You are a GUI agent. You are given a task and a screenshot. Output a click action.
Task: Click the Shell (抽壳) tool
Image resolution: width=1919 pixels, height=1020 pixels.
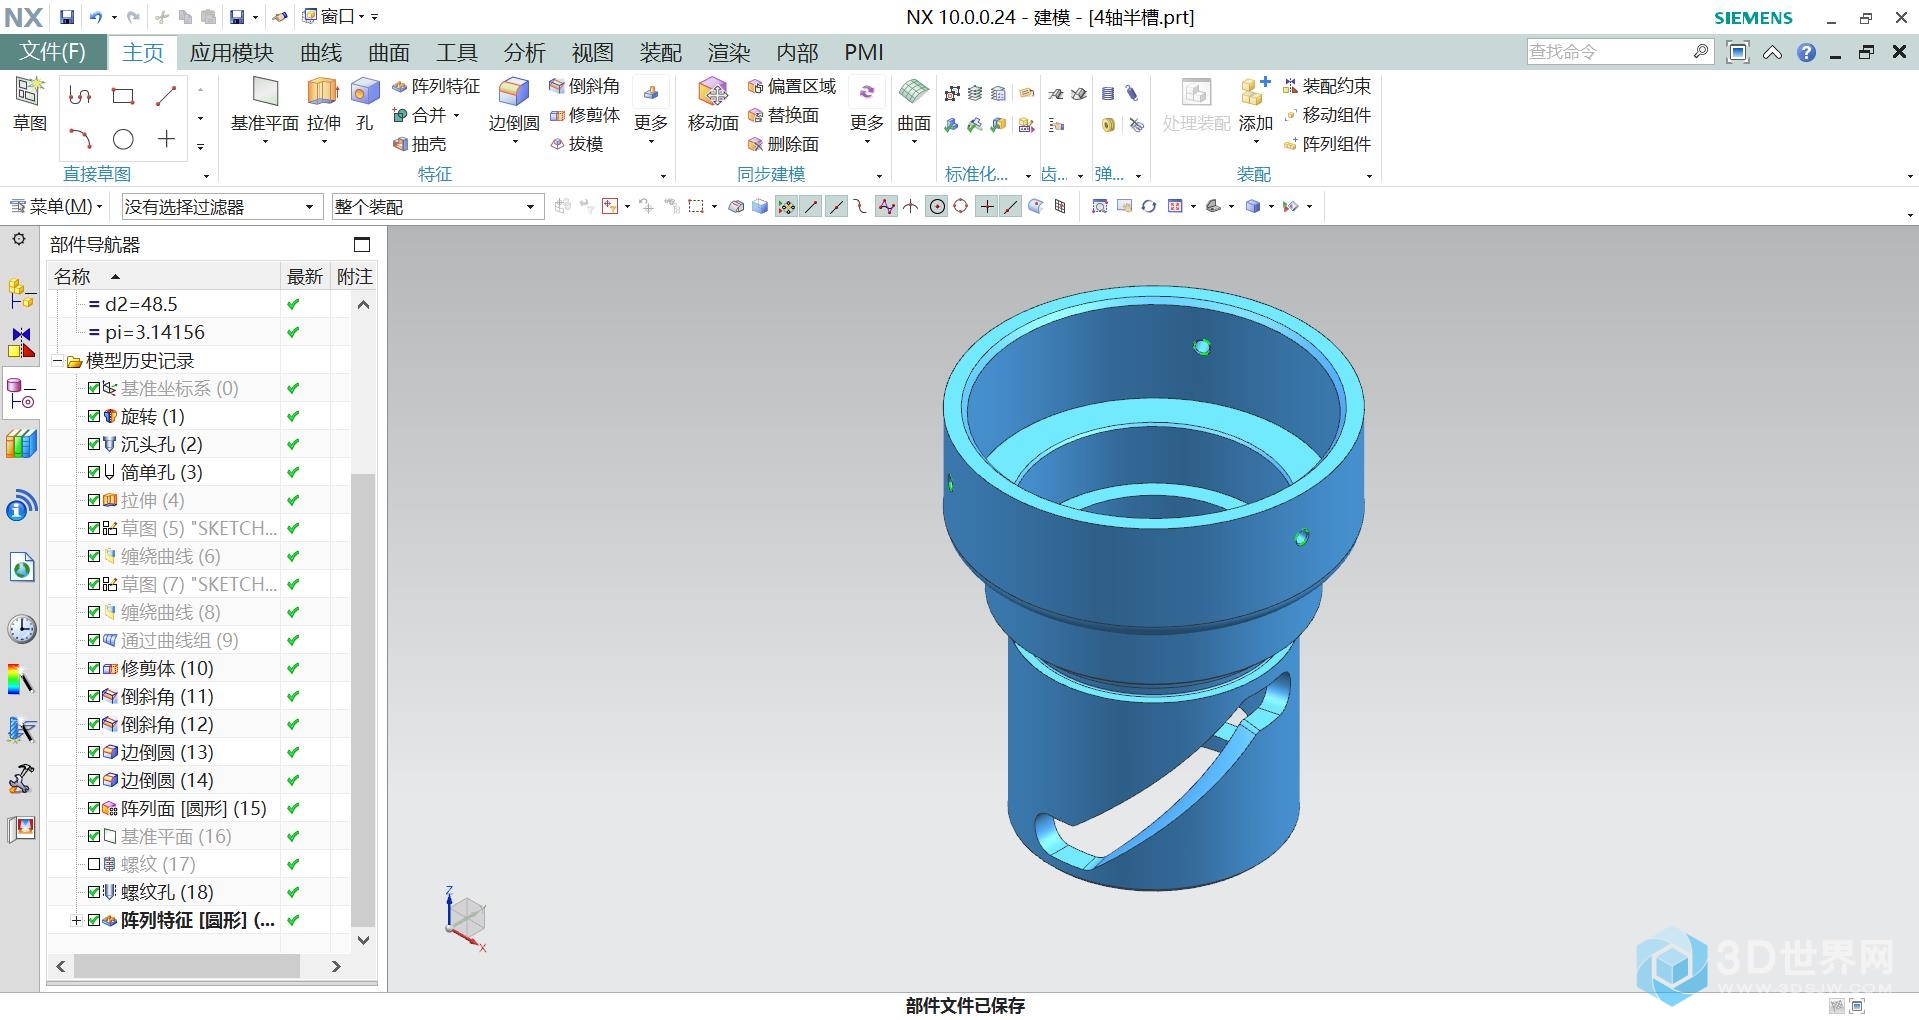click(x=419, y=144)
